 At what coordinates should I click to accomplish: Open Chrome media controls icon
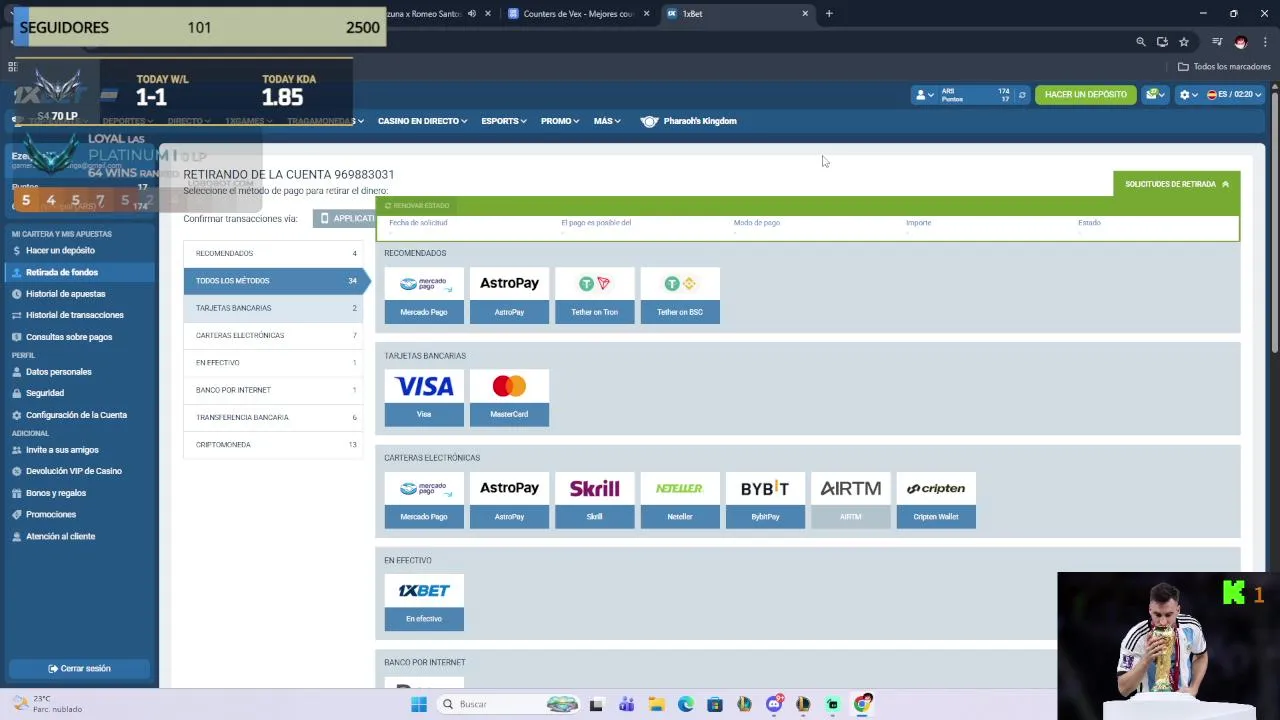click(1217, 42)
